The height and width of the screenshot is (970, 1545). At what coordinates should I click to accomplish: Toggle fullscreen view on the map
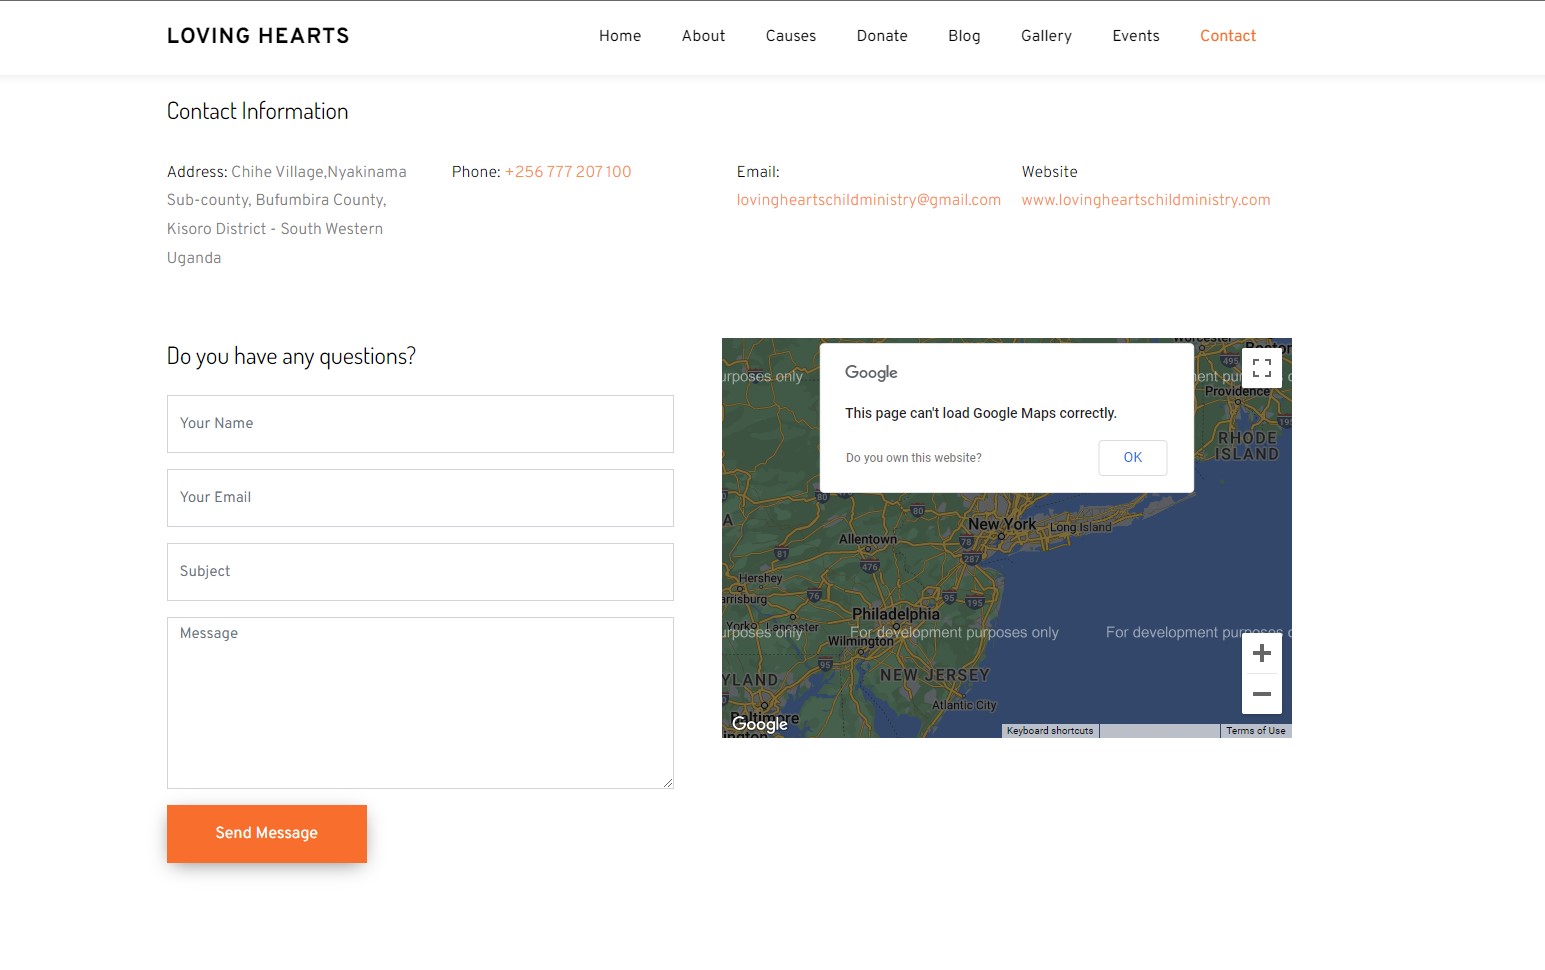[1262, 368]
